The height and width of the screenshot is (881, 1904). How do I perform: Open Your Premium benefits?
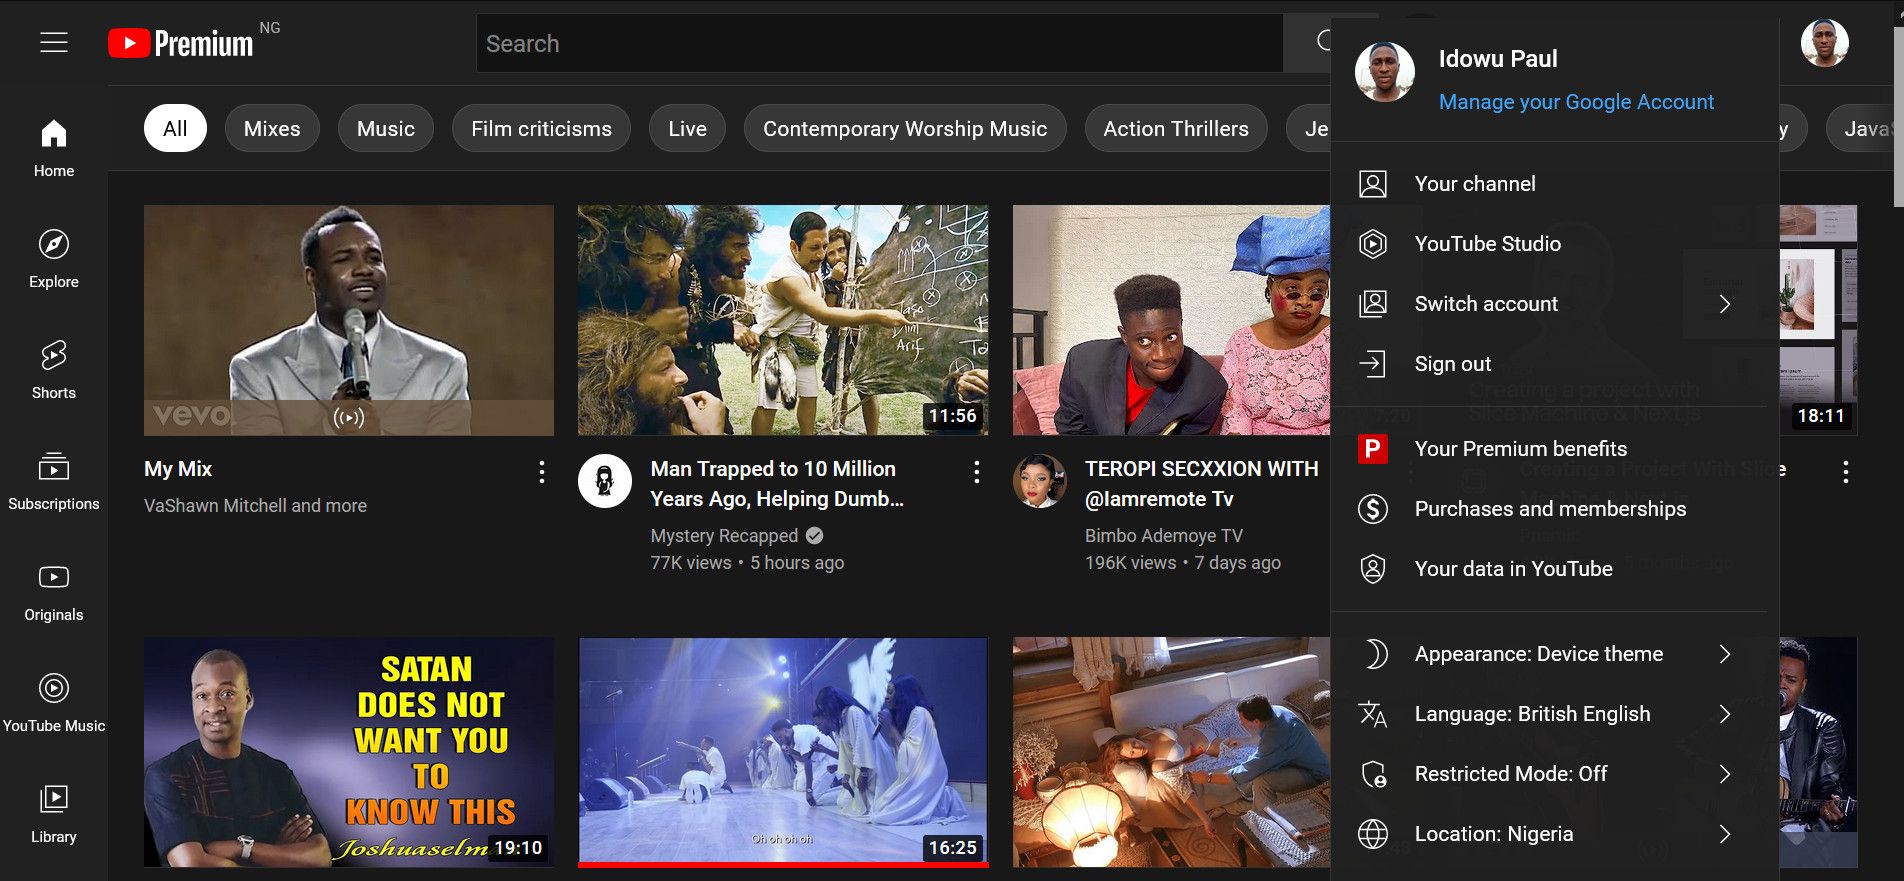(x=1555, y=449)
